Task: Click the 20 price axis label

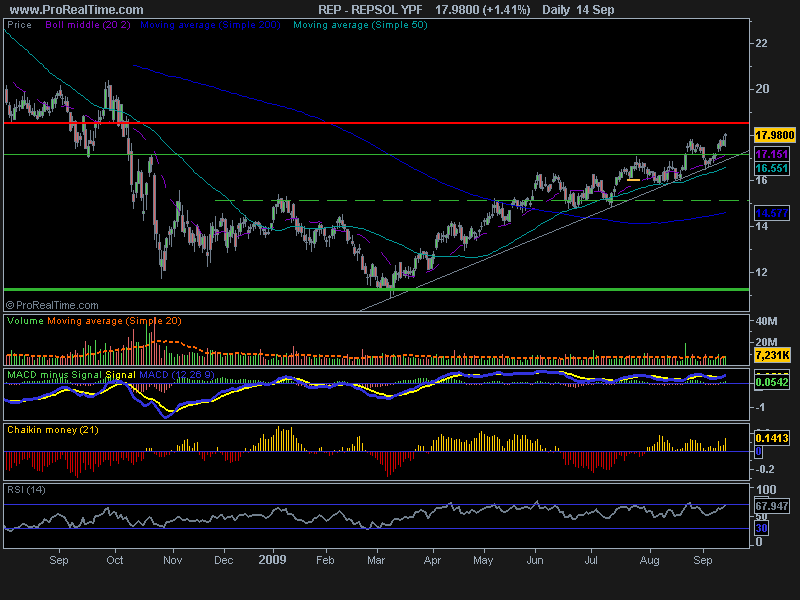Action: point(762,89)
